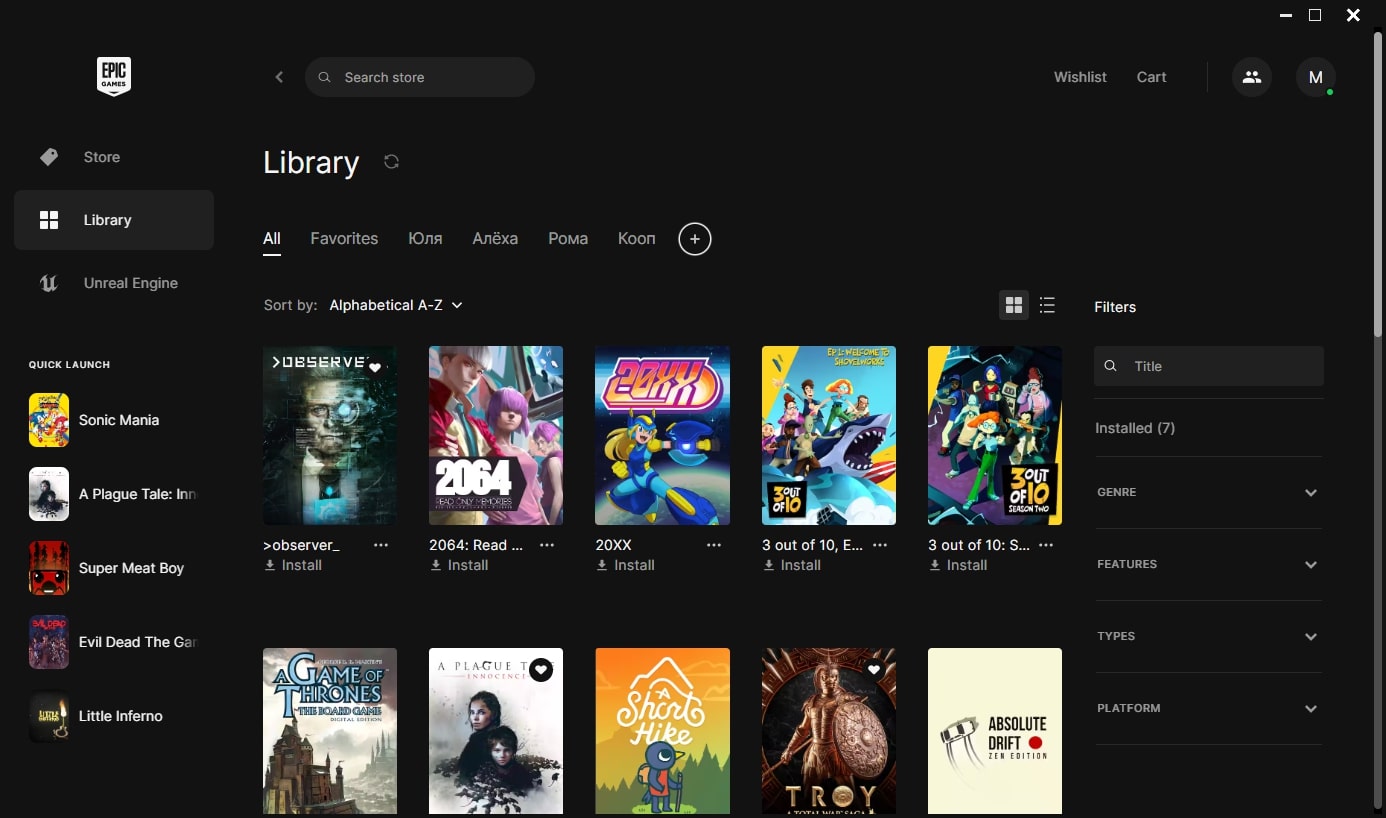Image resolution: width=1386 pixels, height=818 pixels.
Task: Expand the PLATFORM filter
Action: 1208,709
